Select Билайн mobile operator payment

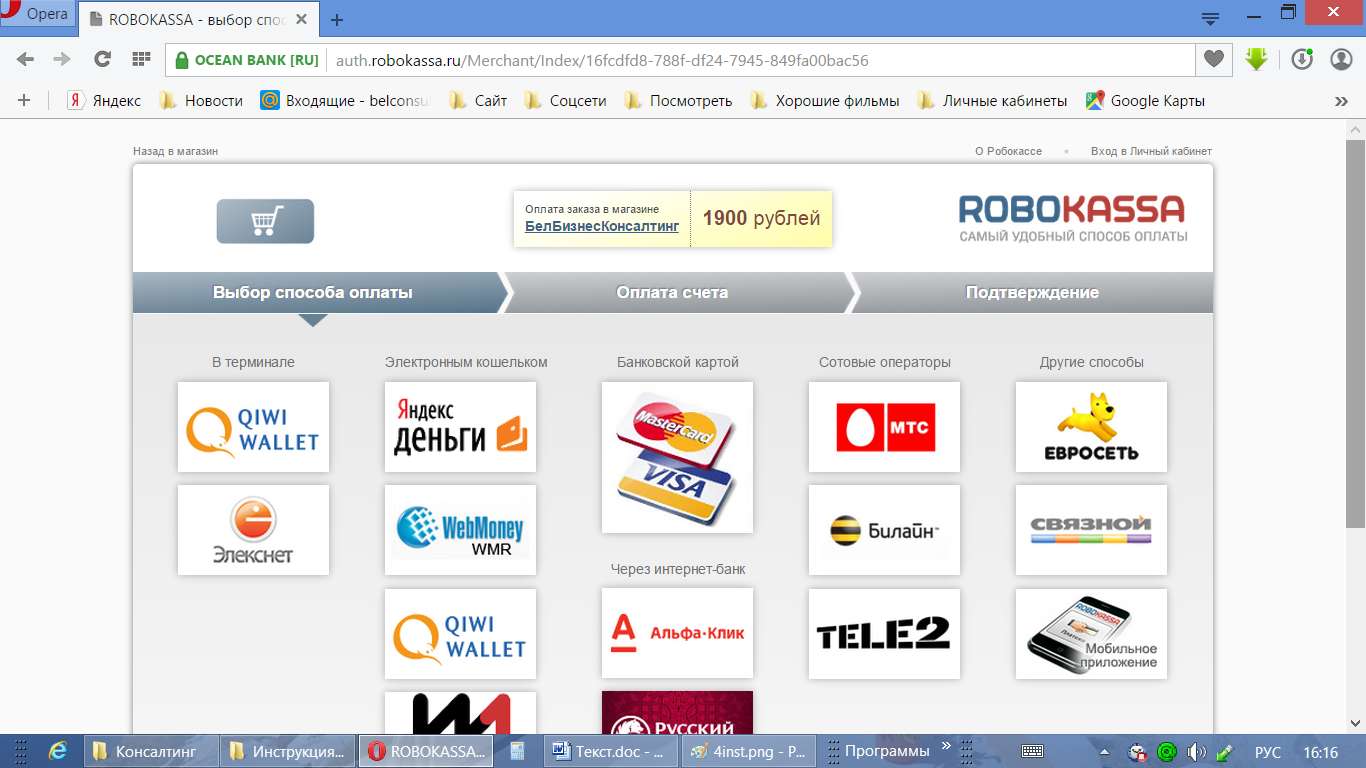[x=884, y=530]
